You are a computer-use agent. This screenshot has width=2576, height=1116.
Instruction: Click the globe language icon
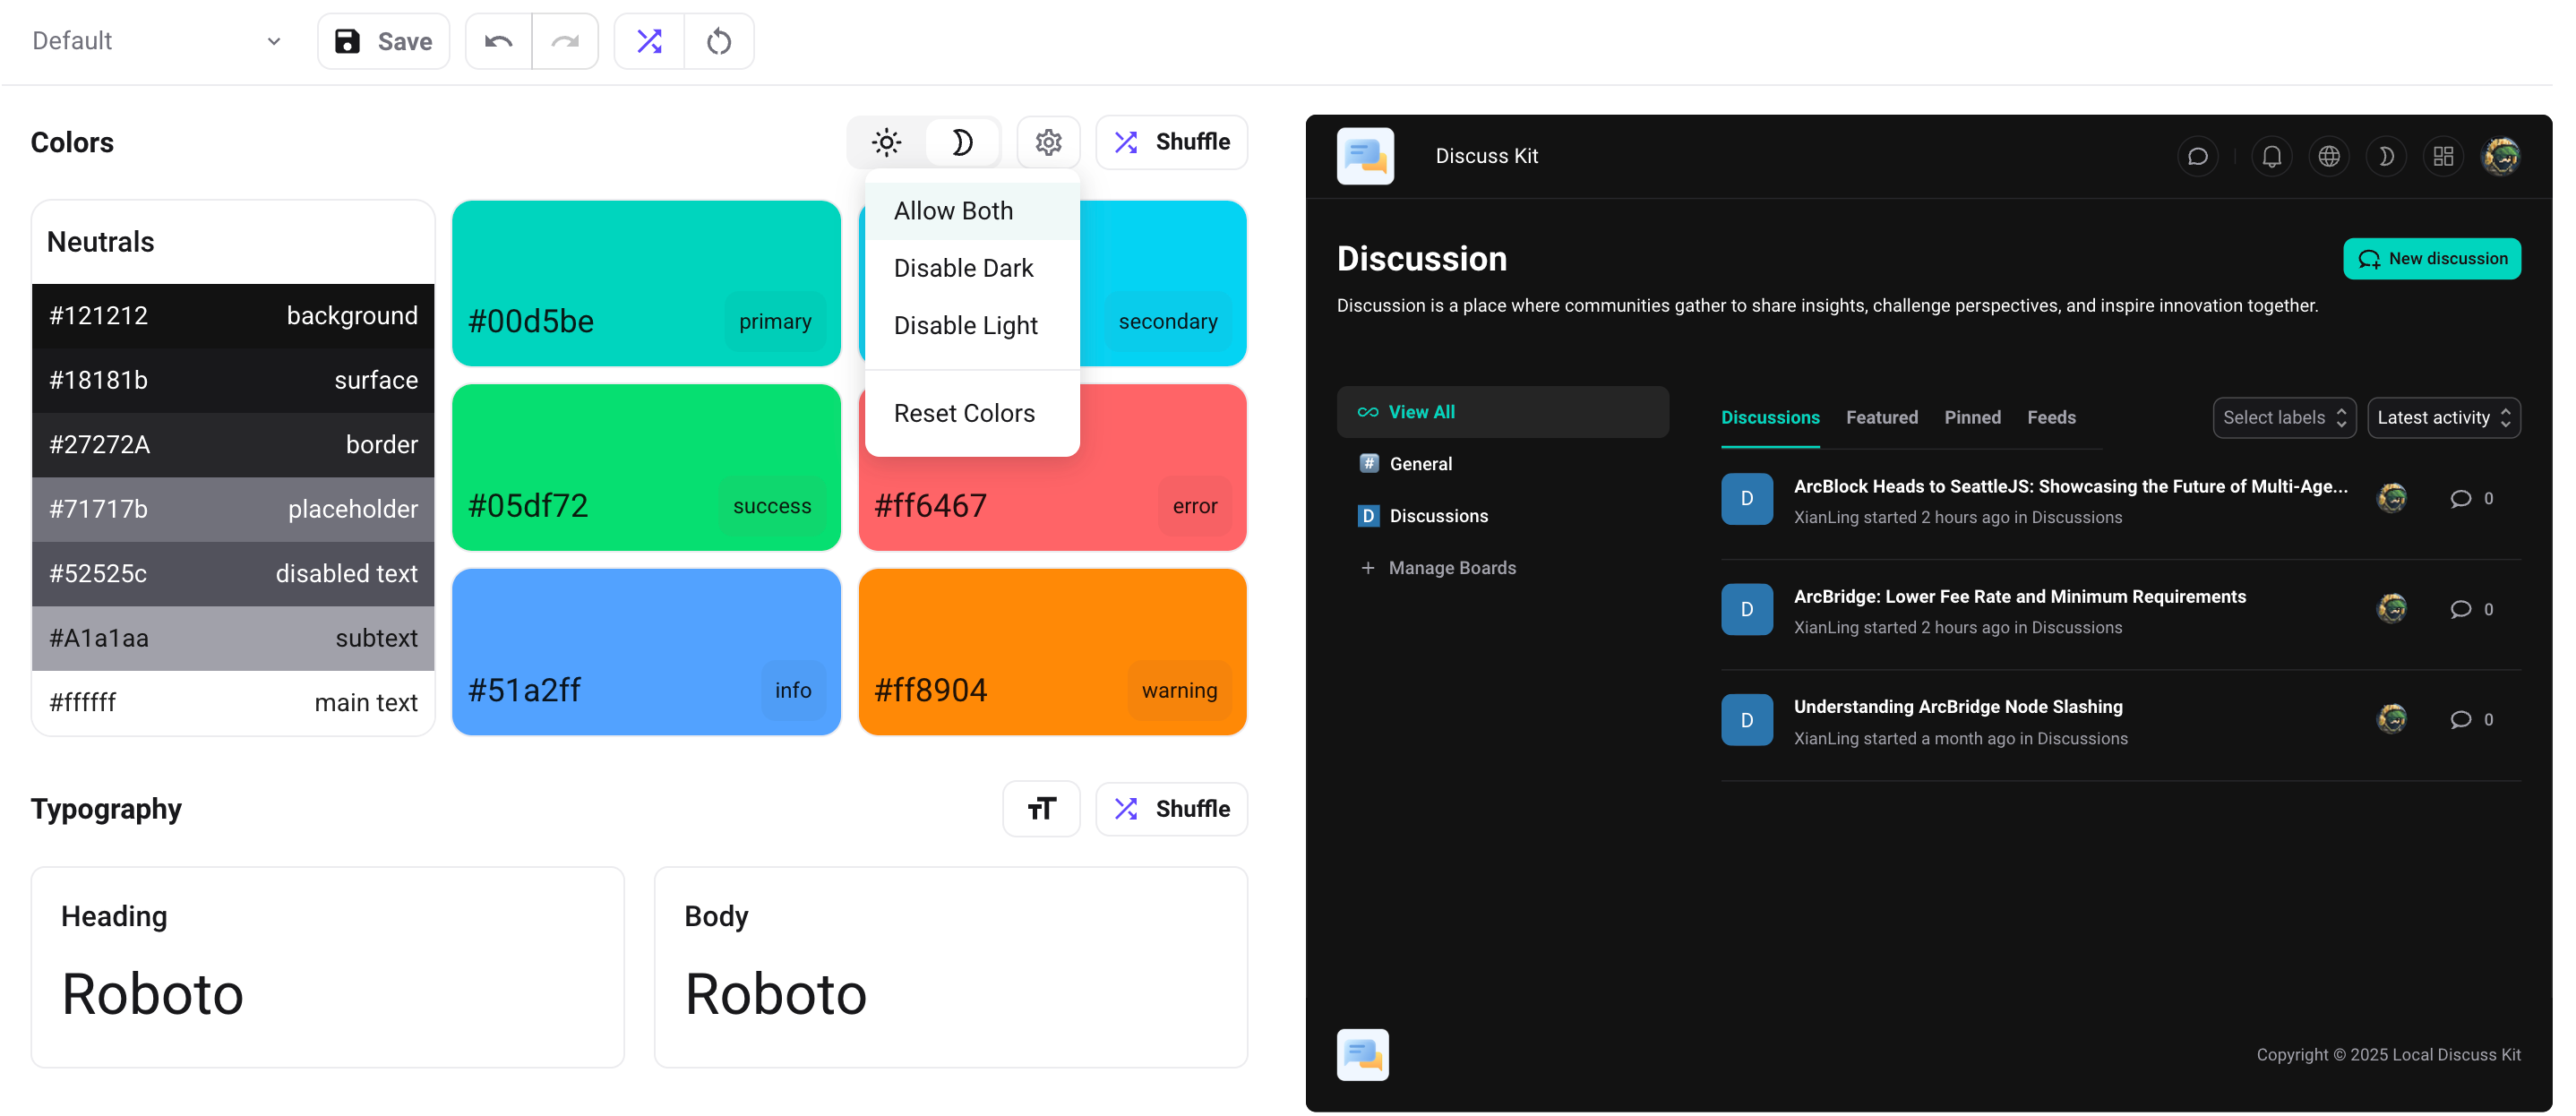pyautogui.click(x=2329, y=156)
